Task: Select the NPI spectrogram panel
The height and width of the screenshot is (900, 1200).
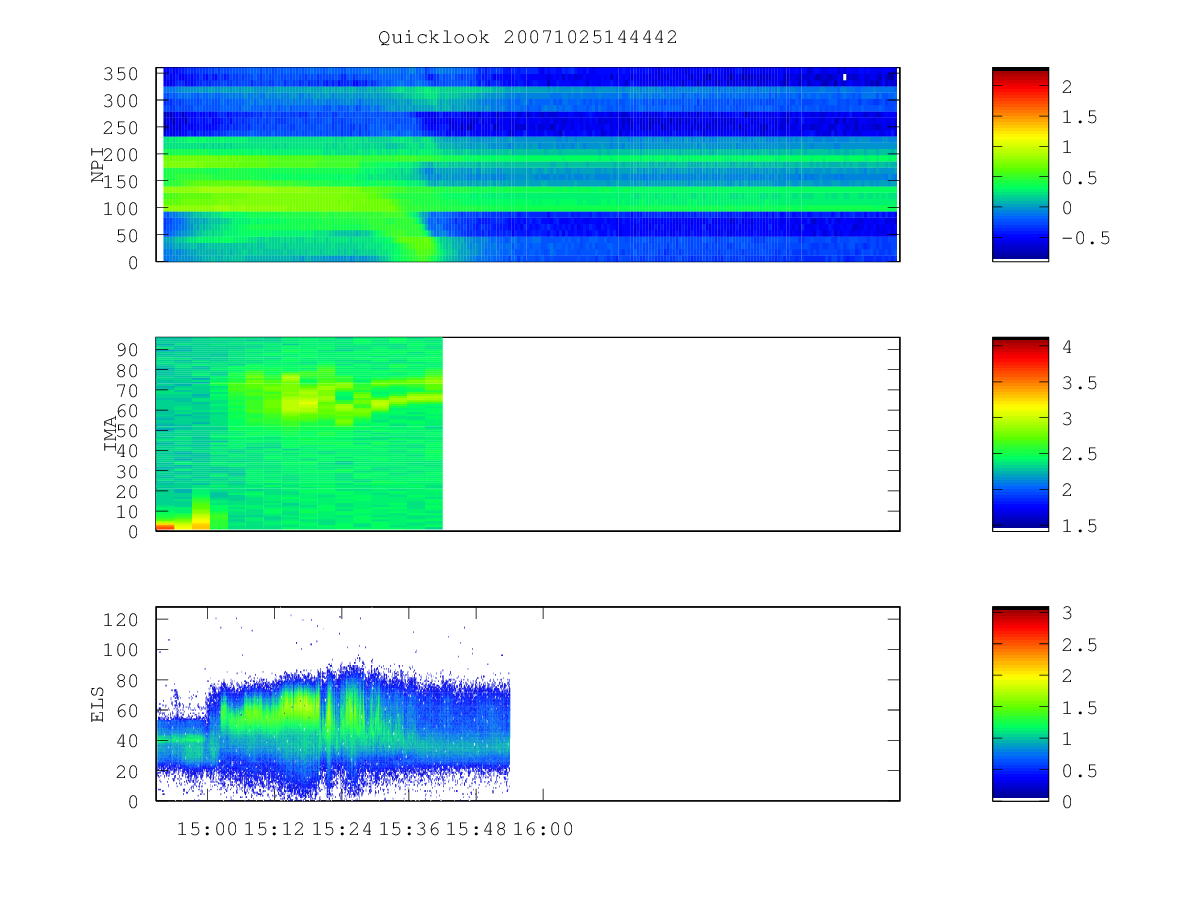Action: click(x=528, y=164)
